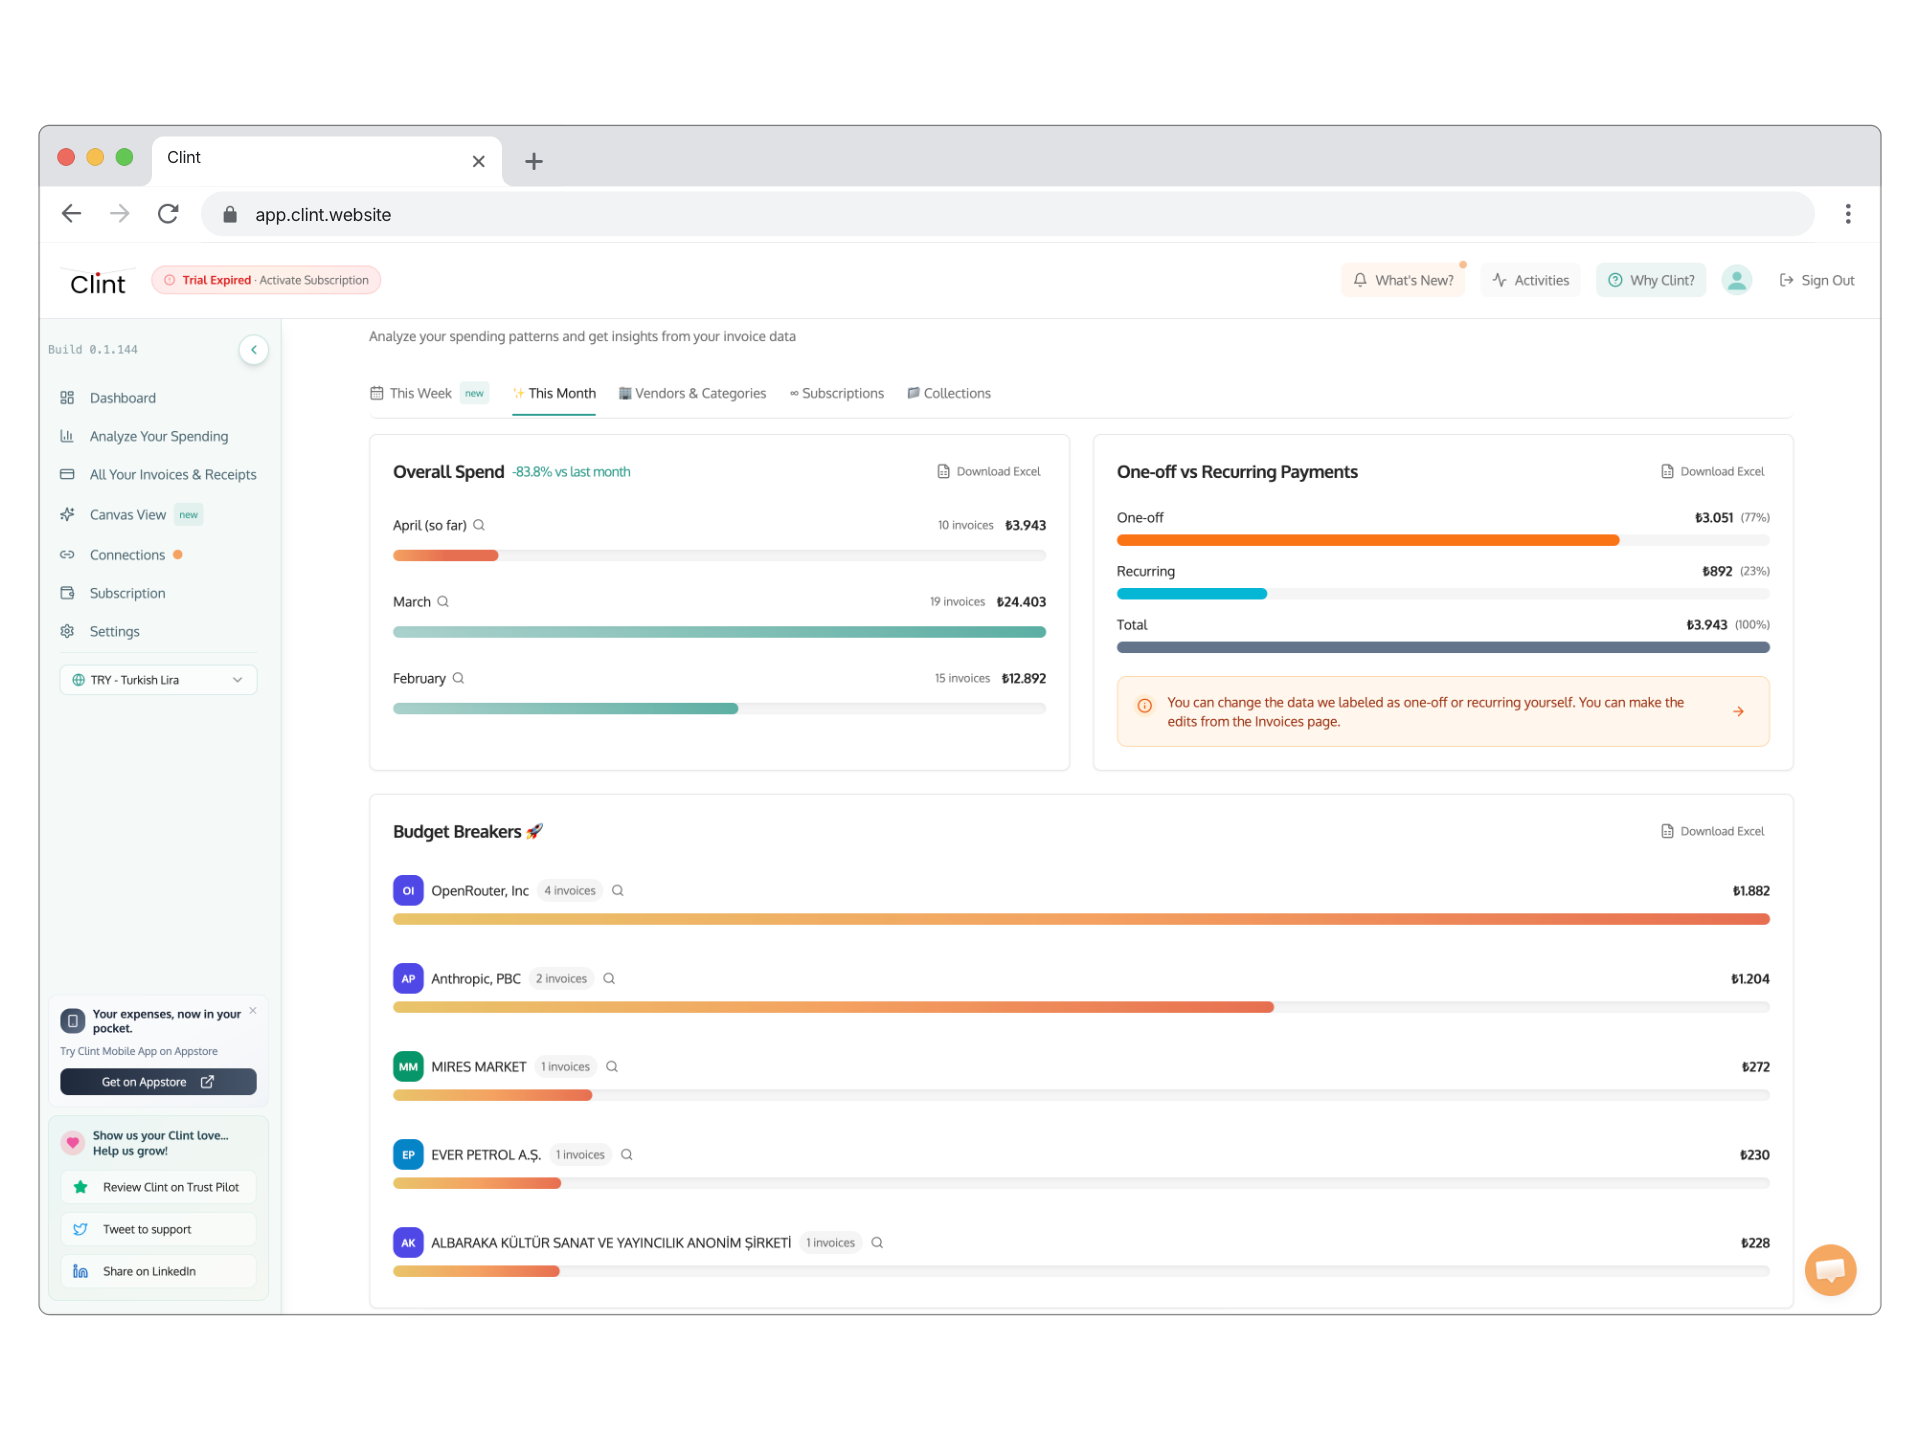Viewport: 1920px width, 1440px height.
Task: Collapse the left sidebar with the chevron
Action: [253, 349]
